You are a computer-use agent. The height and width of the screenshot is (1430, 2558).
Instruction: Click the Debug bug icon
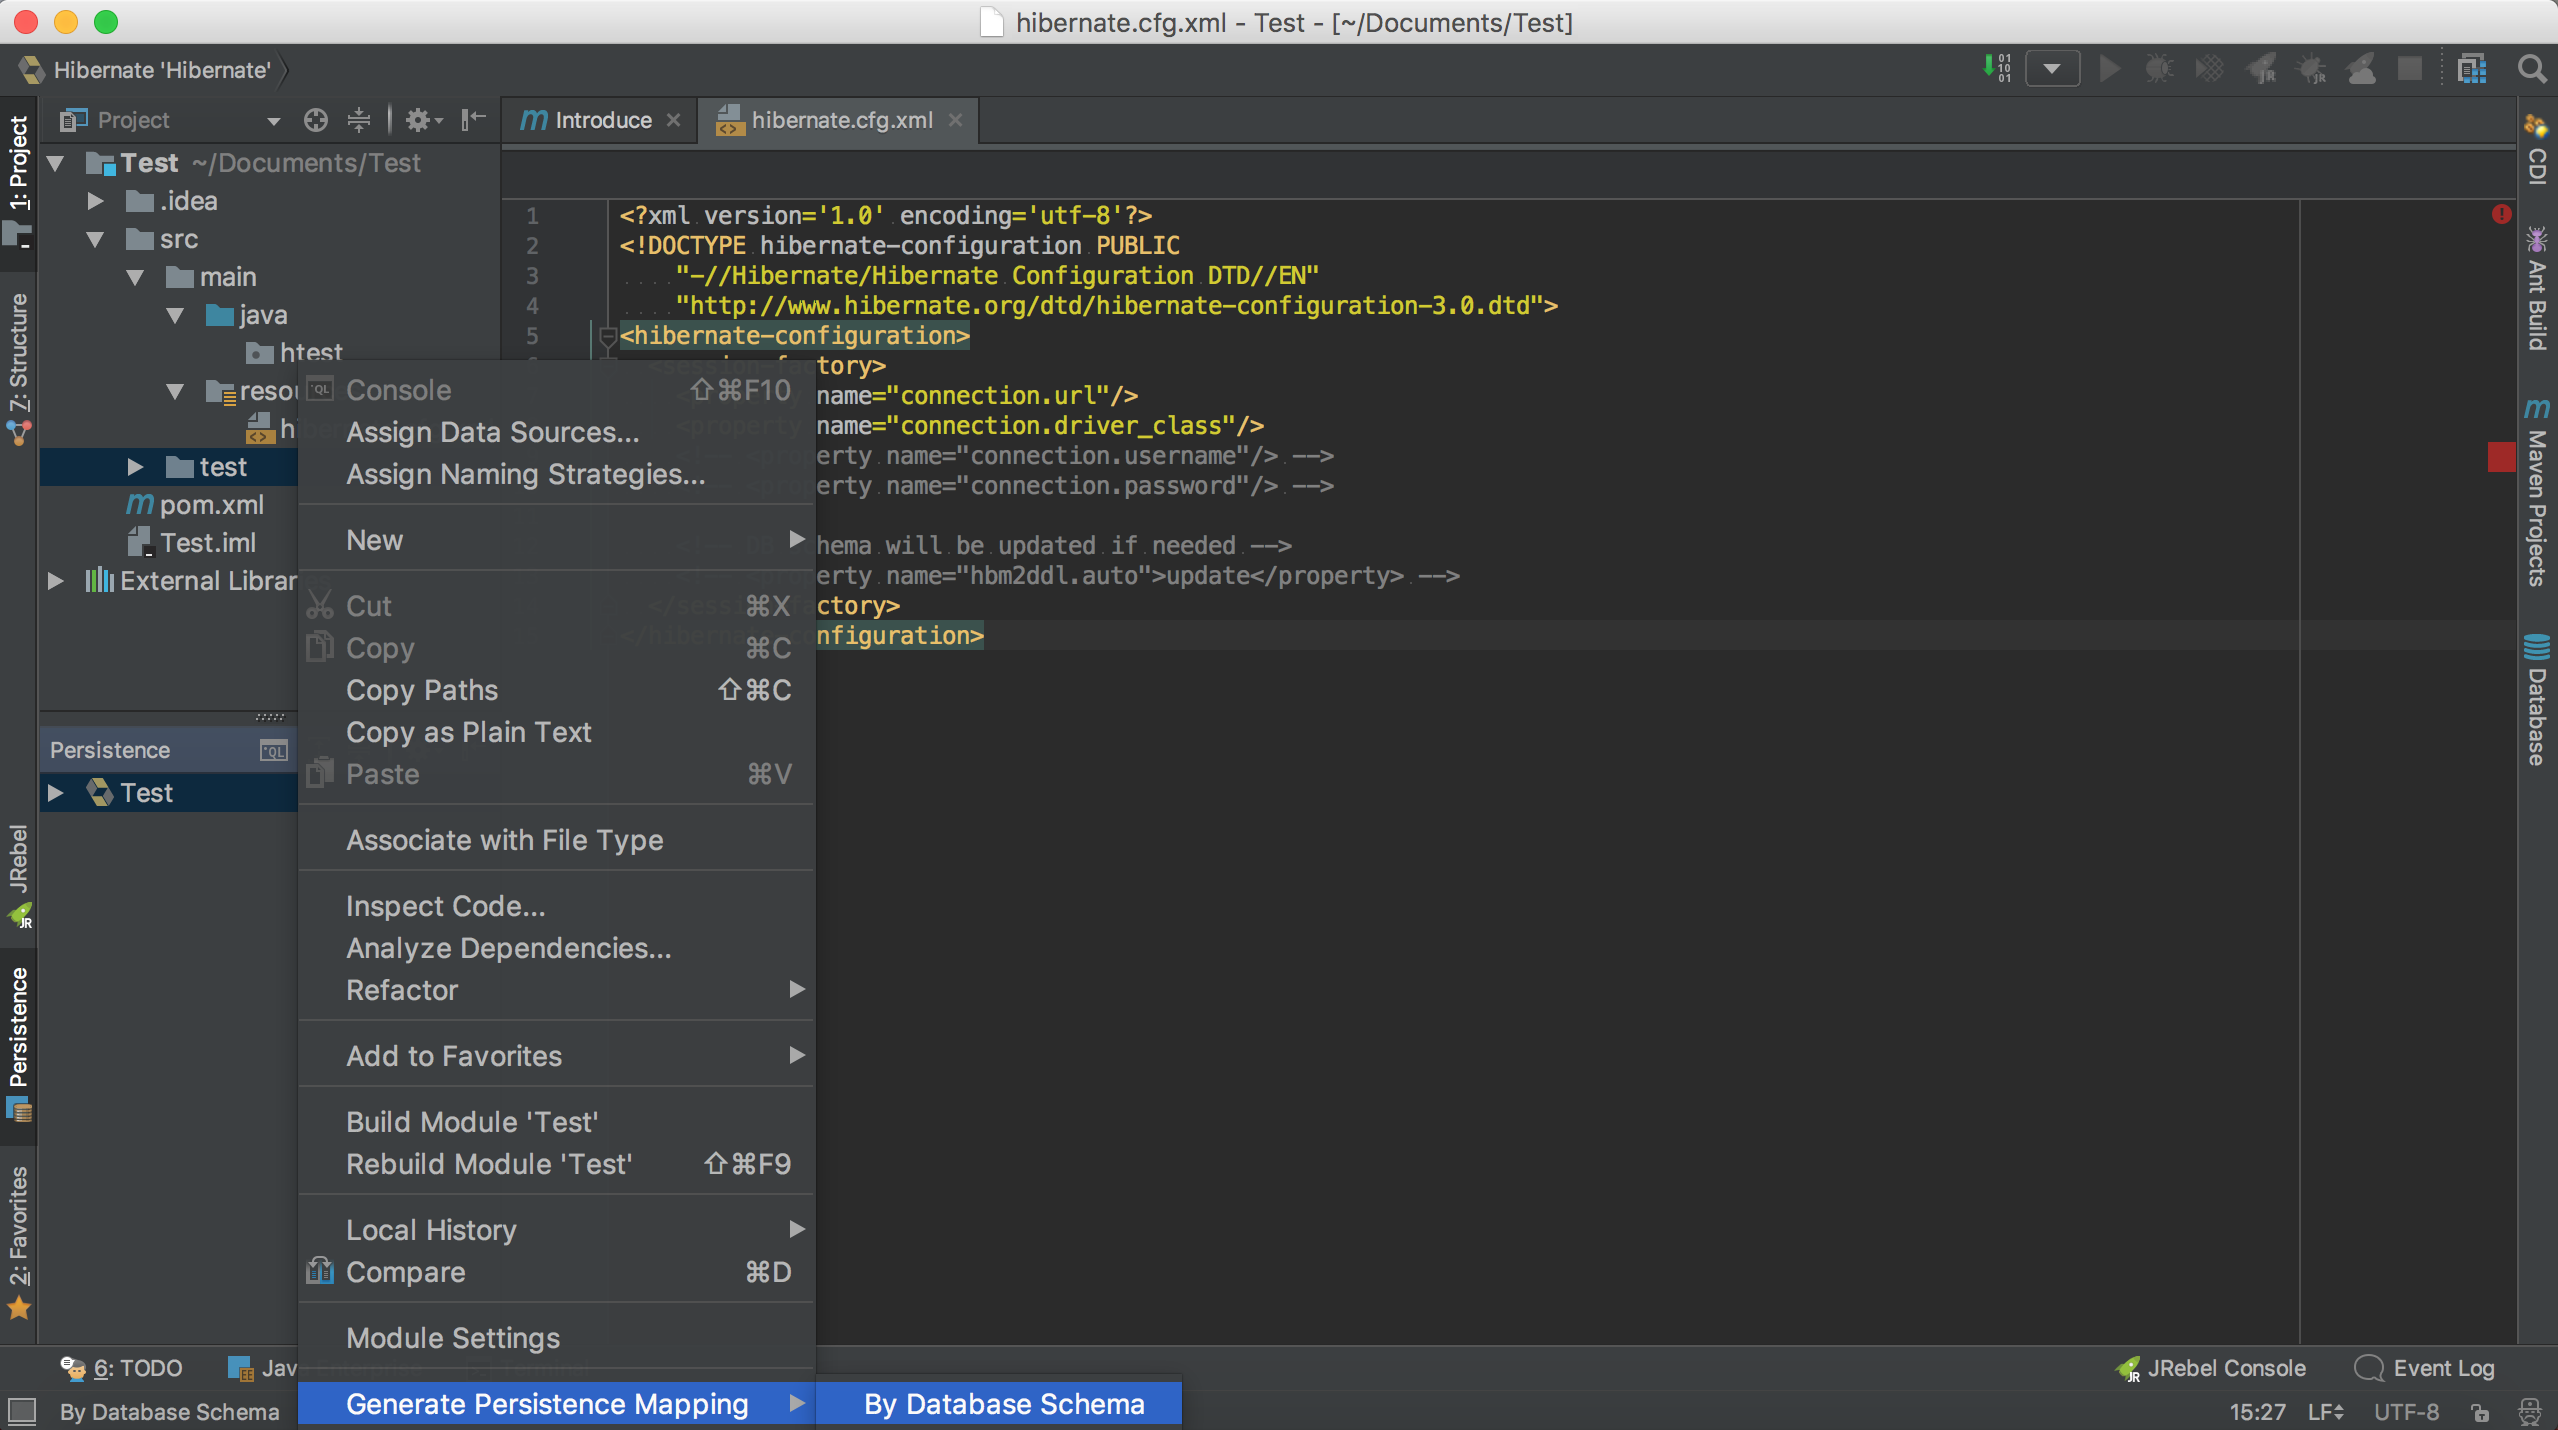point(2159,69)
